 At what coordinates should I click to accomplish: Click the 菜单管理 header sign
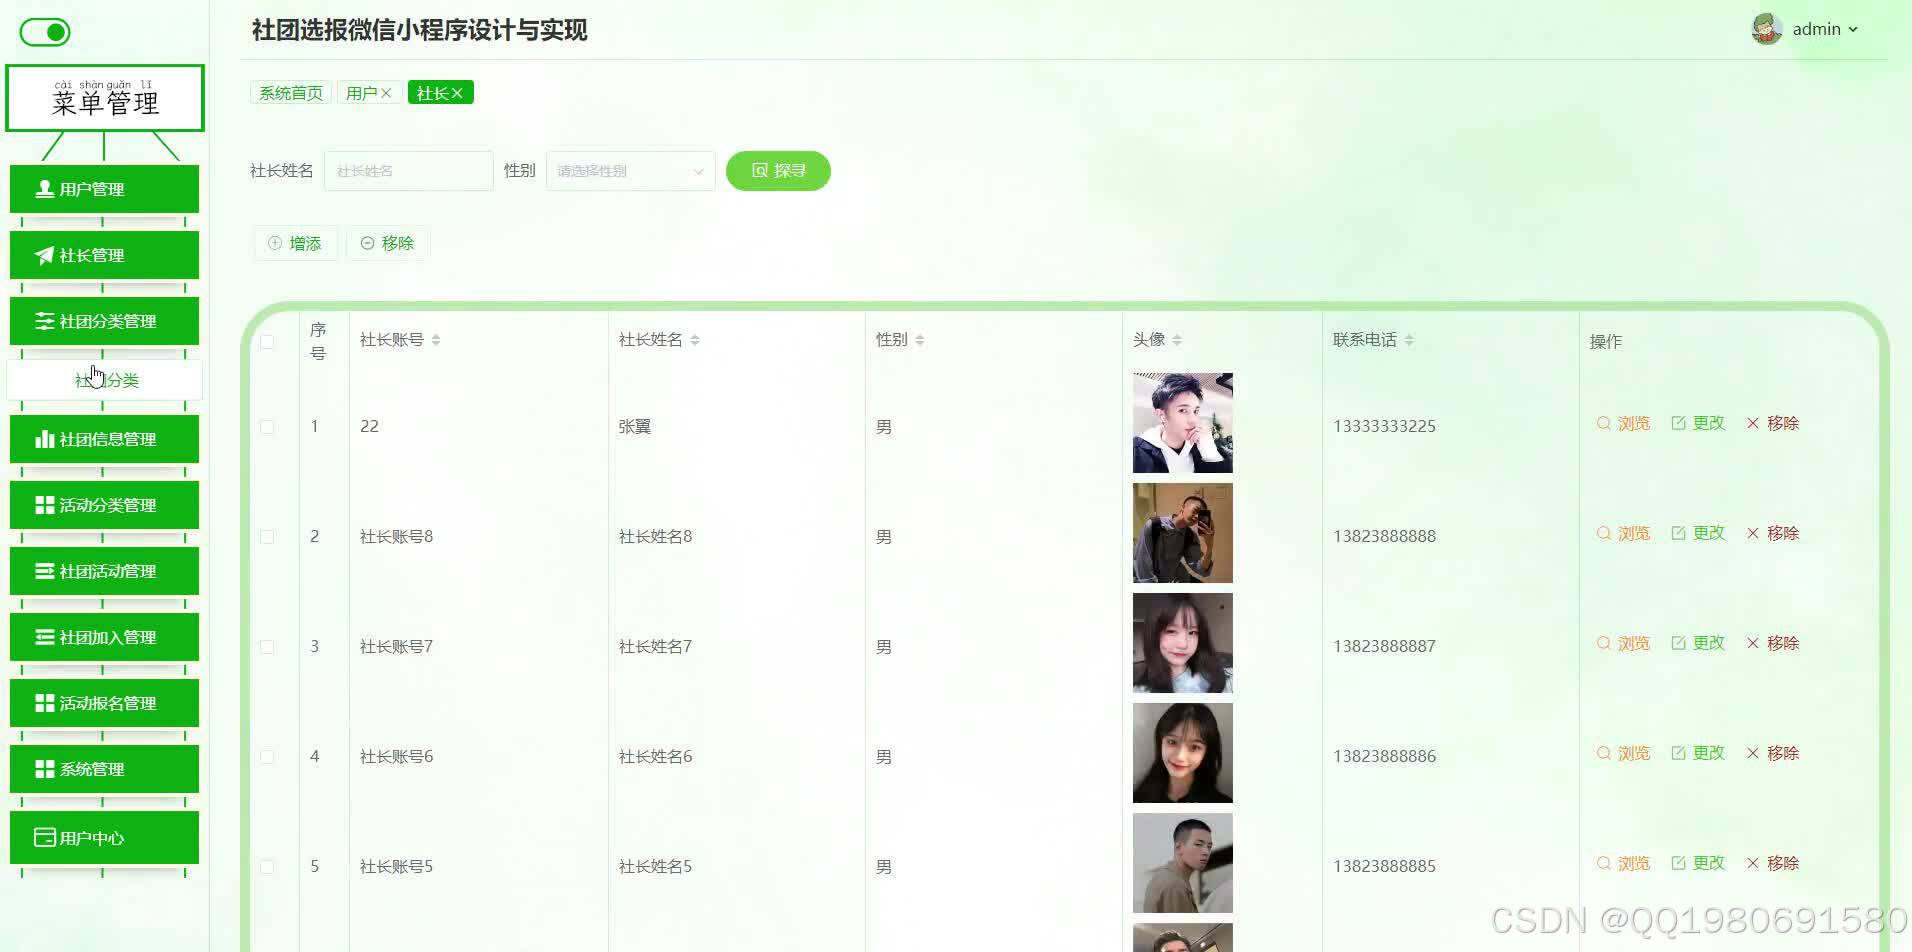coord(105,98)
